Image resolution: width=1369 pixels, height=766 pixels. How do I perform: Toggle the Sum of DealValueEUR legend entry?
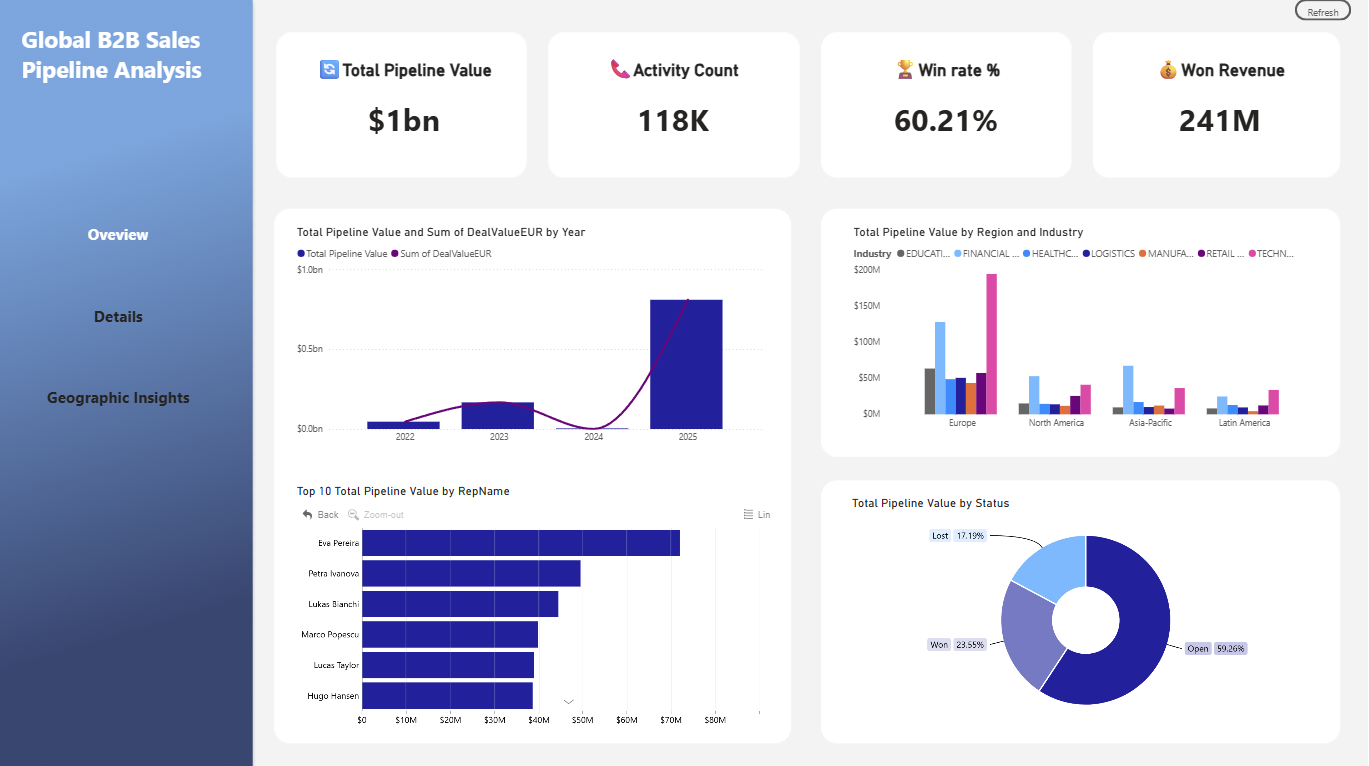(442, 254)
